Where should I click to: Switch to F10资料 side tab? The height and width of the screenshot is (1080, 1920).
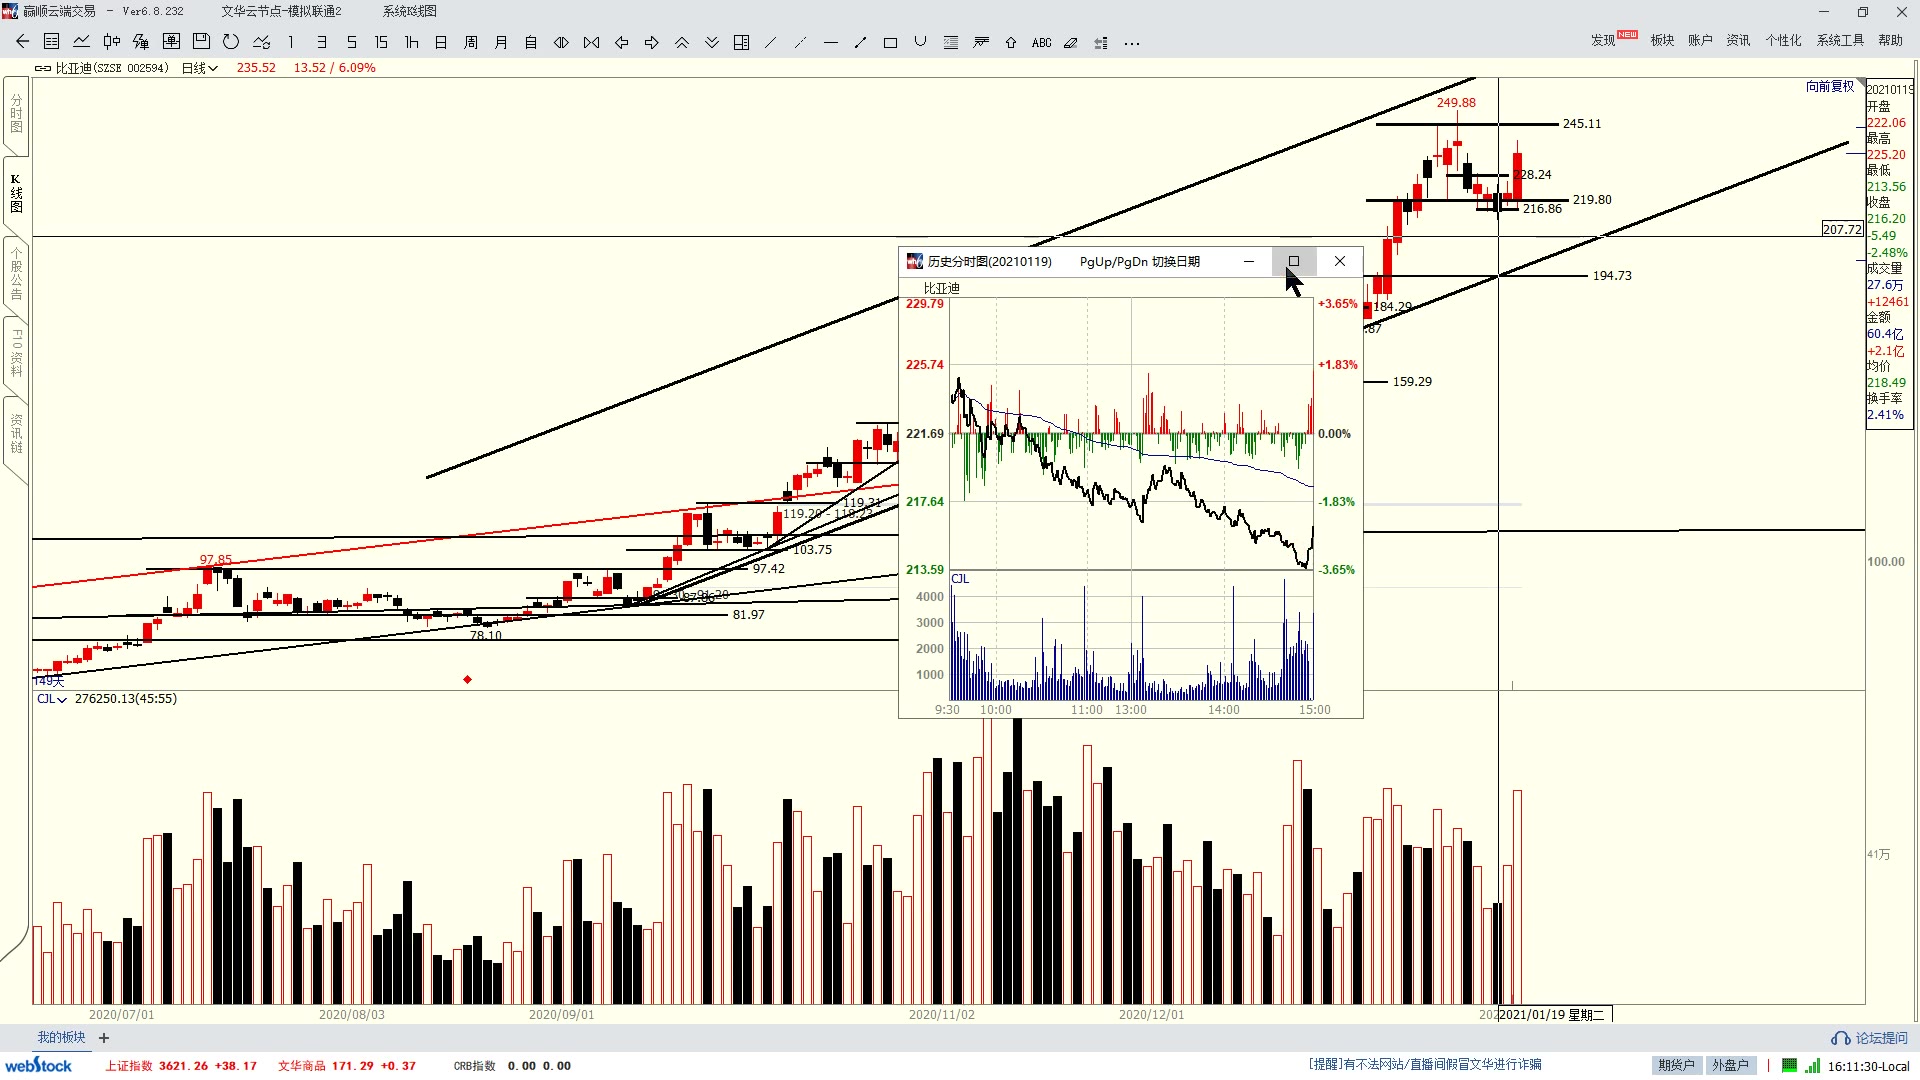coord(16,353)
